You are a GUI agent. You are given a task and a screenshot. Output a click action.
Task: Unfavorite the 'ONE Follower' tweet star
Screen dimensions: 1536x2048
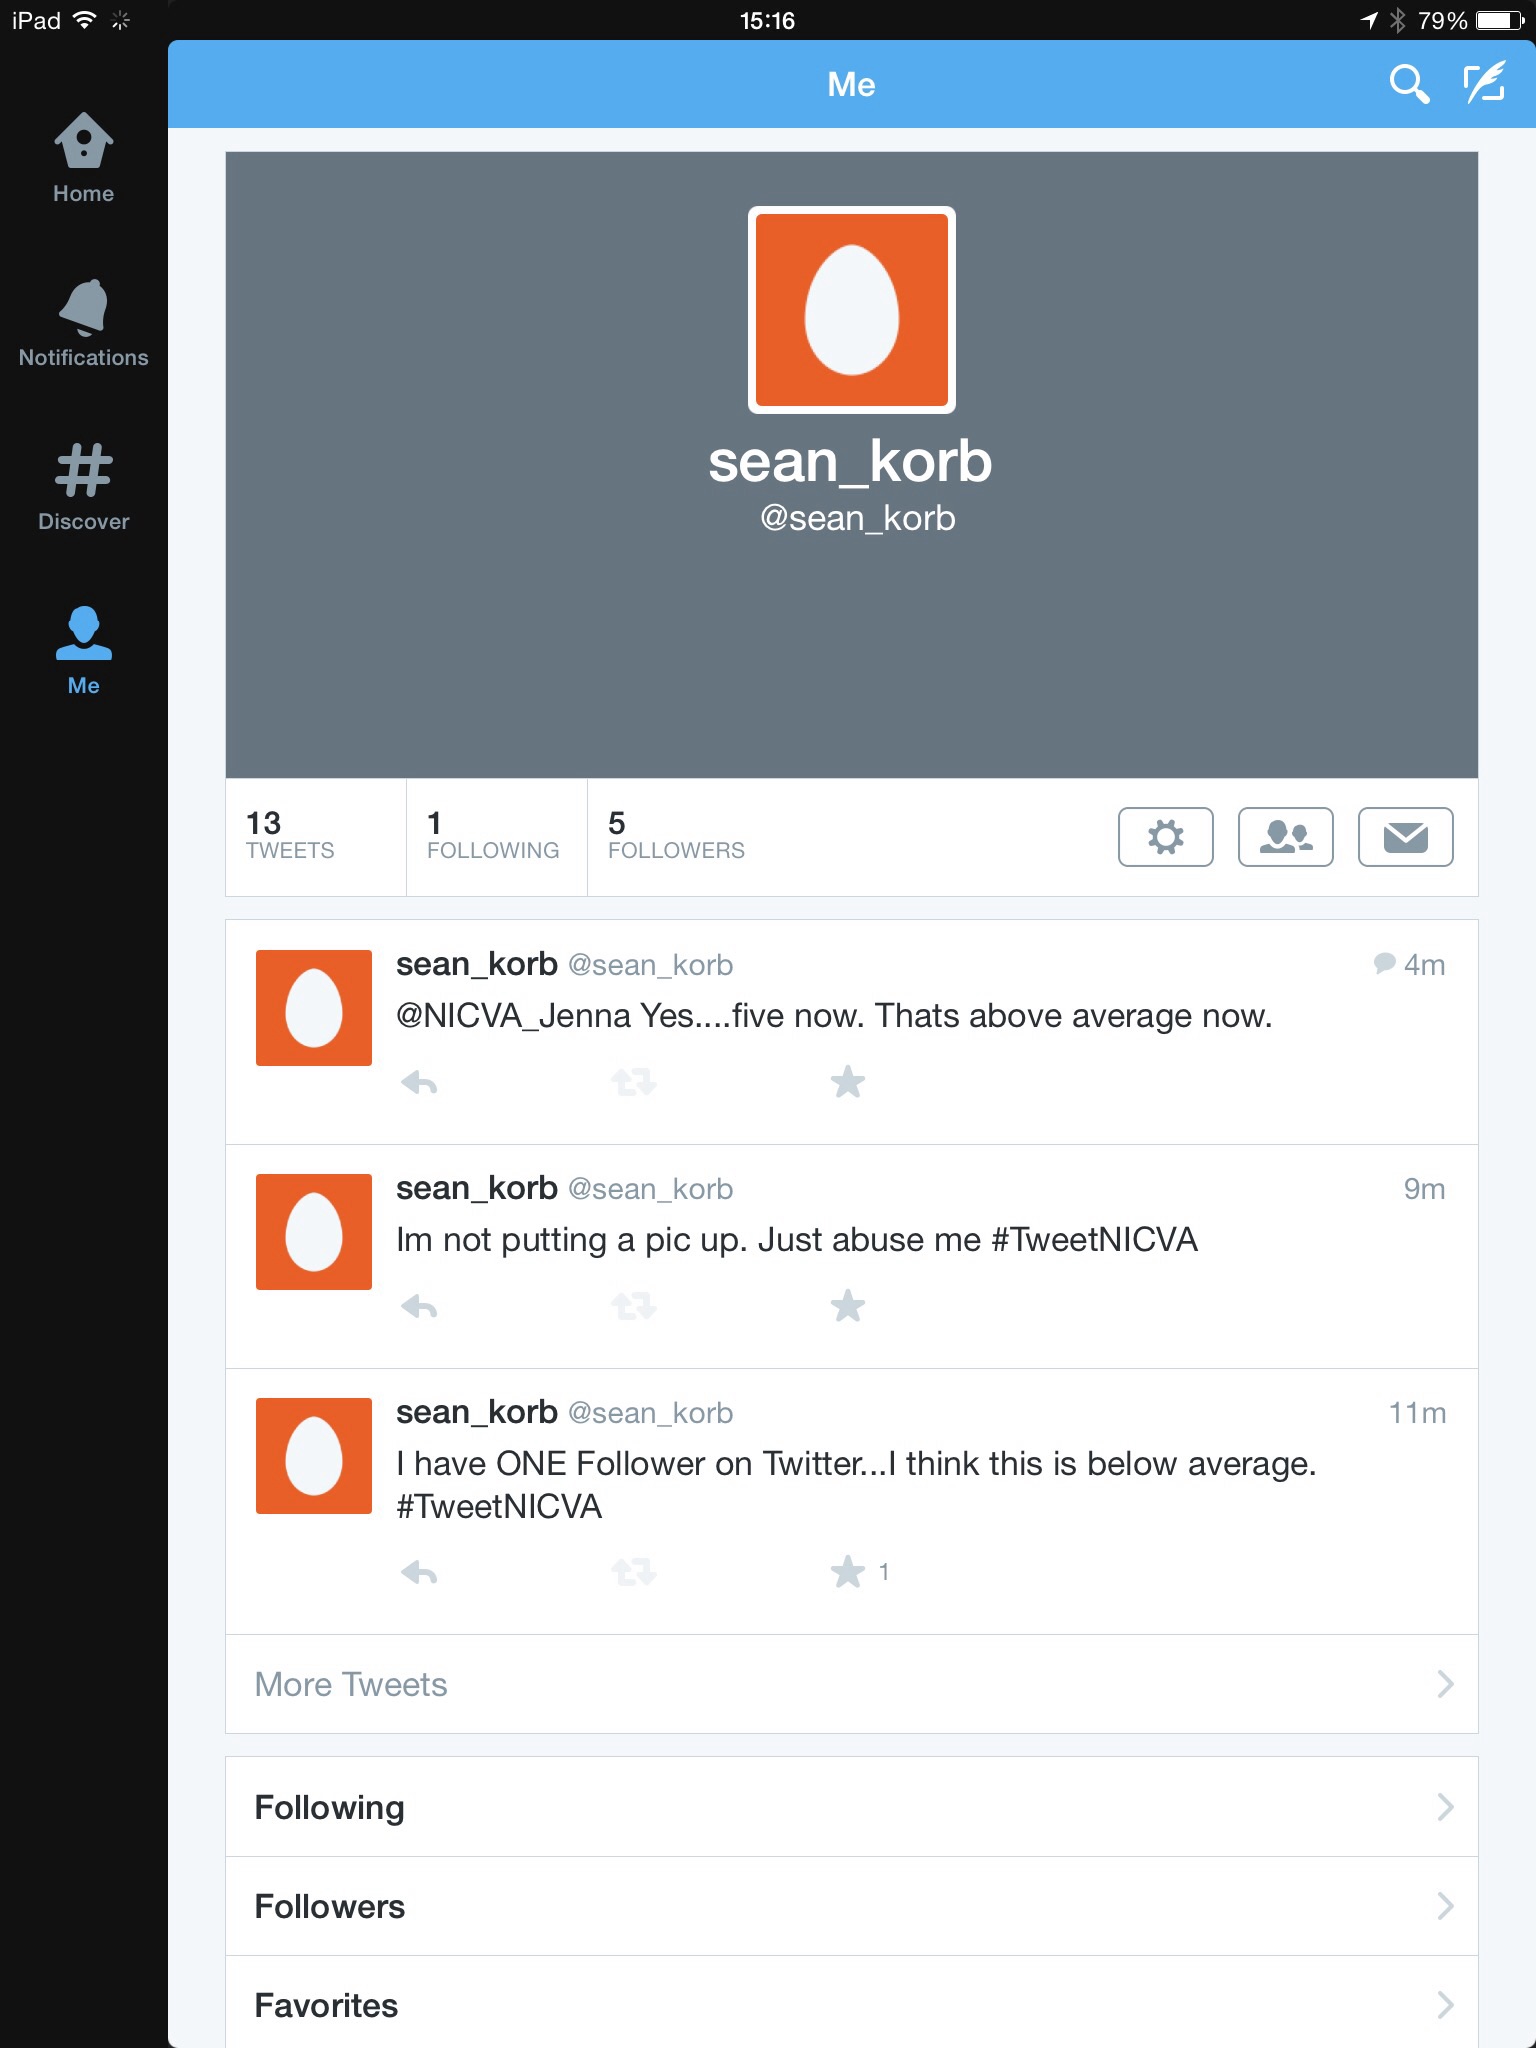[x=847, y=1572]
